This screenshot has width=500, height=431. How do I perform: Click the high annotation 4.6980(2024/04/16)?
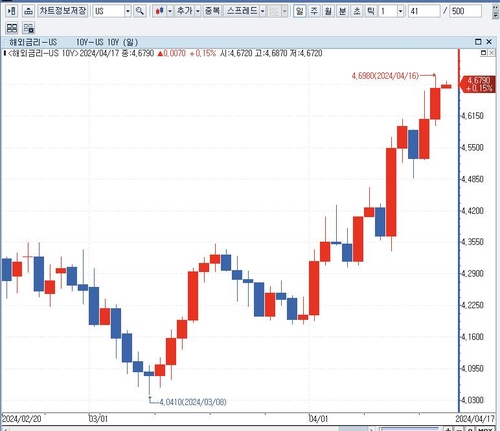coord(385,76)
